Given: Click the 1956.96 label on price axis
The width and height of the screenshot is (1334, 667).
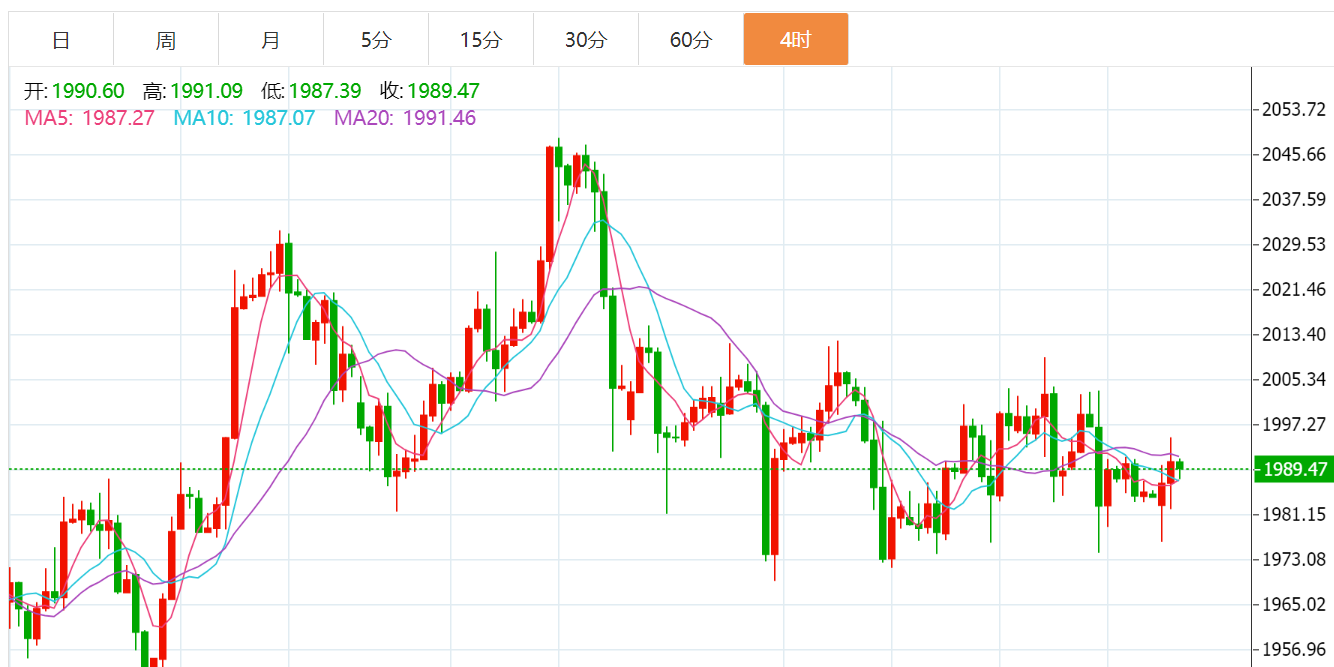Looking at the screenshot, I should point(1295,649).
